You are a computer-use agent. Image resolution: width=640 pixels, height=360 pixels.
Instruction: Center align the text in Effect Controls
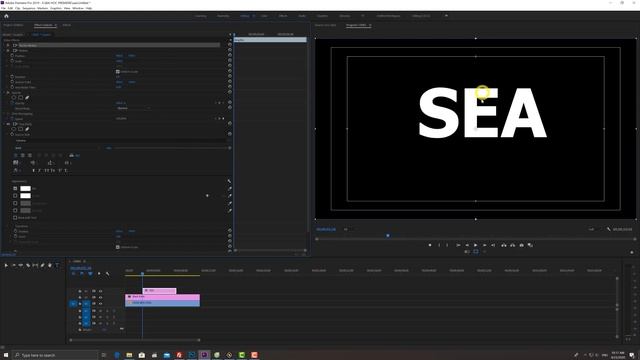coord(23,156)
